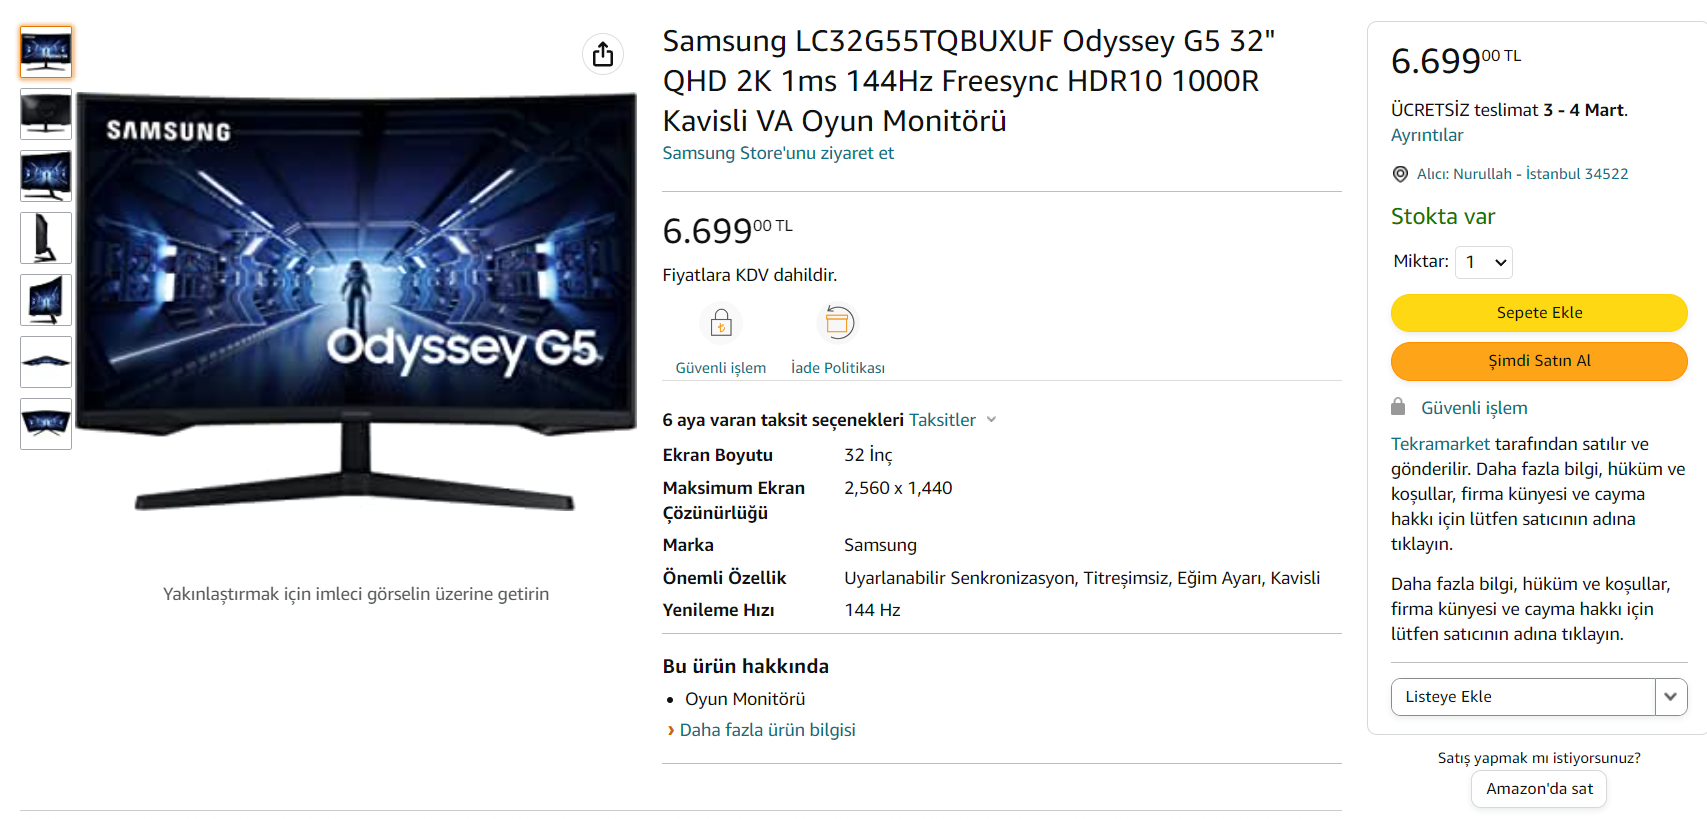Open the Ayrıntılar delivery details link

(1427, 135)
